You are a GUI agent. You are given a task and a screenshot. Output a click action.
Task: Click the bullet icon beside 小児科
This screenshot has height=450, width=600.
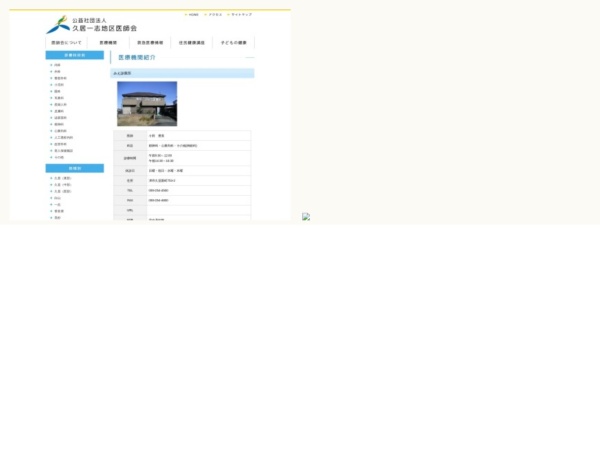(x=50, y=85)
